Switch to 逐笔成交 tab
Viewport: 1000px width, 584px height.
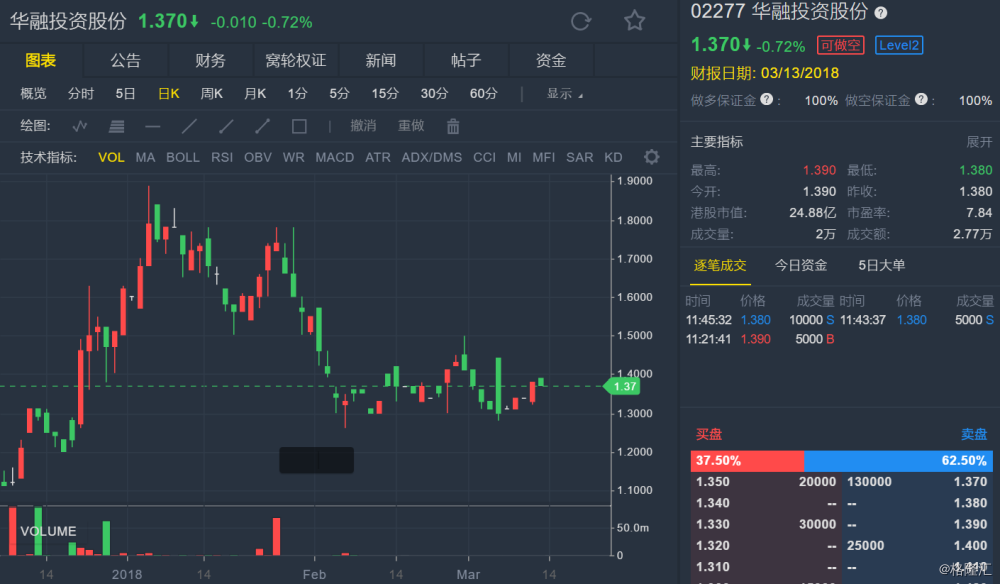720,265
